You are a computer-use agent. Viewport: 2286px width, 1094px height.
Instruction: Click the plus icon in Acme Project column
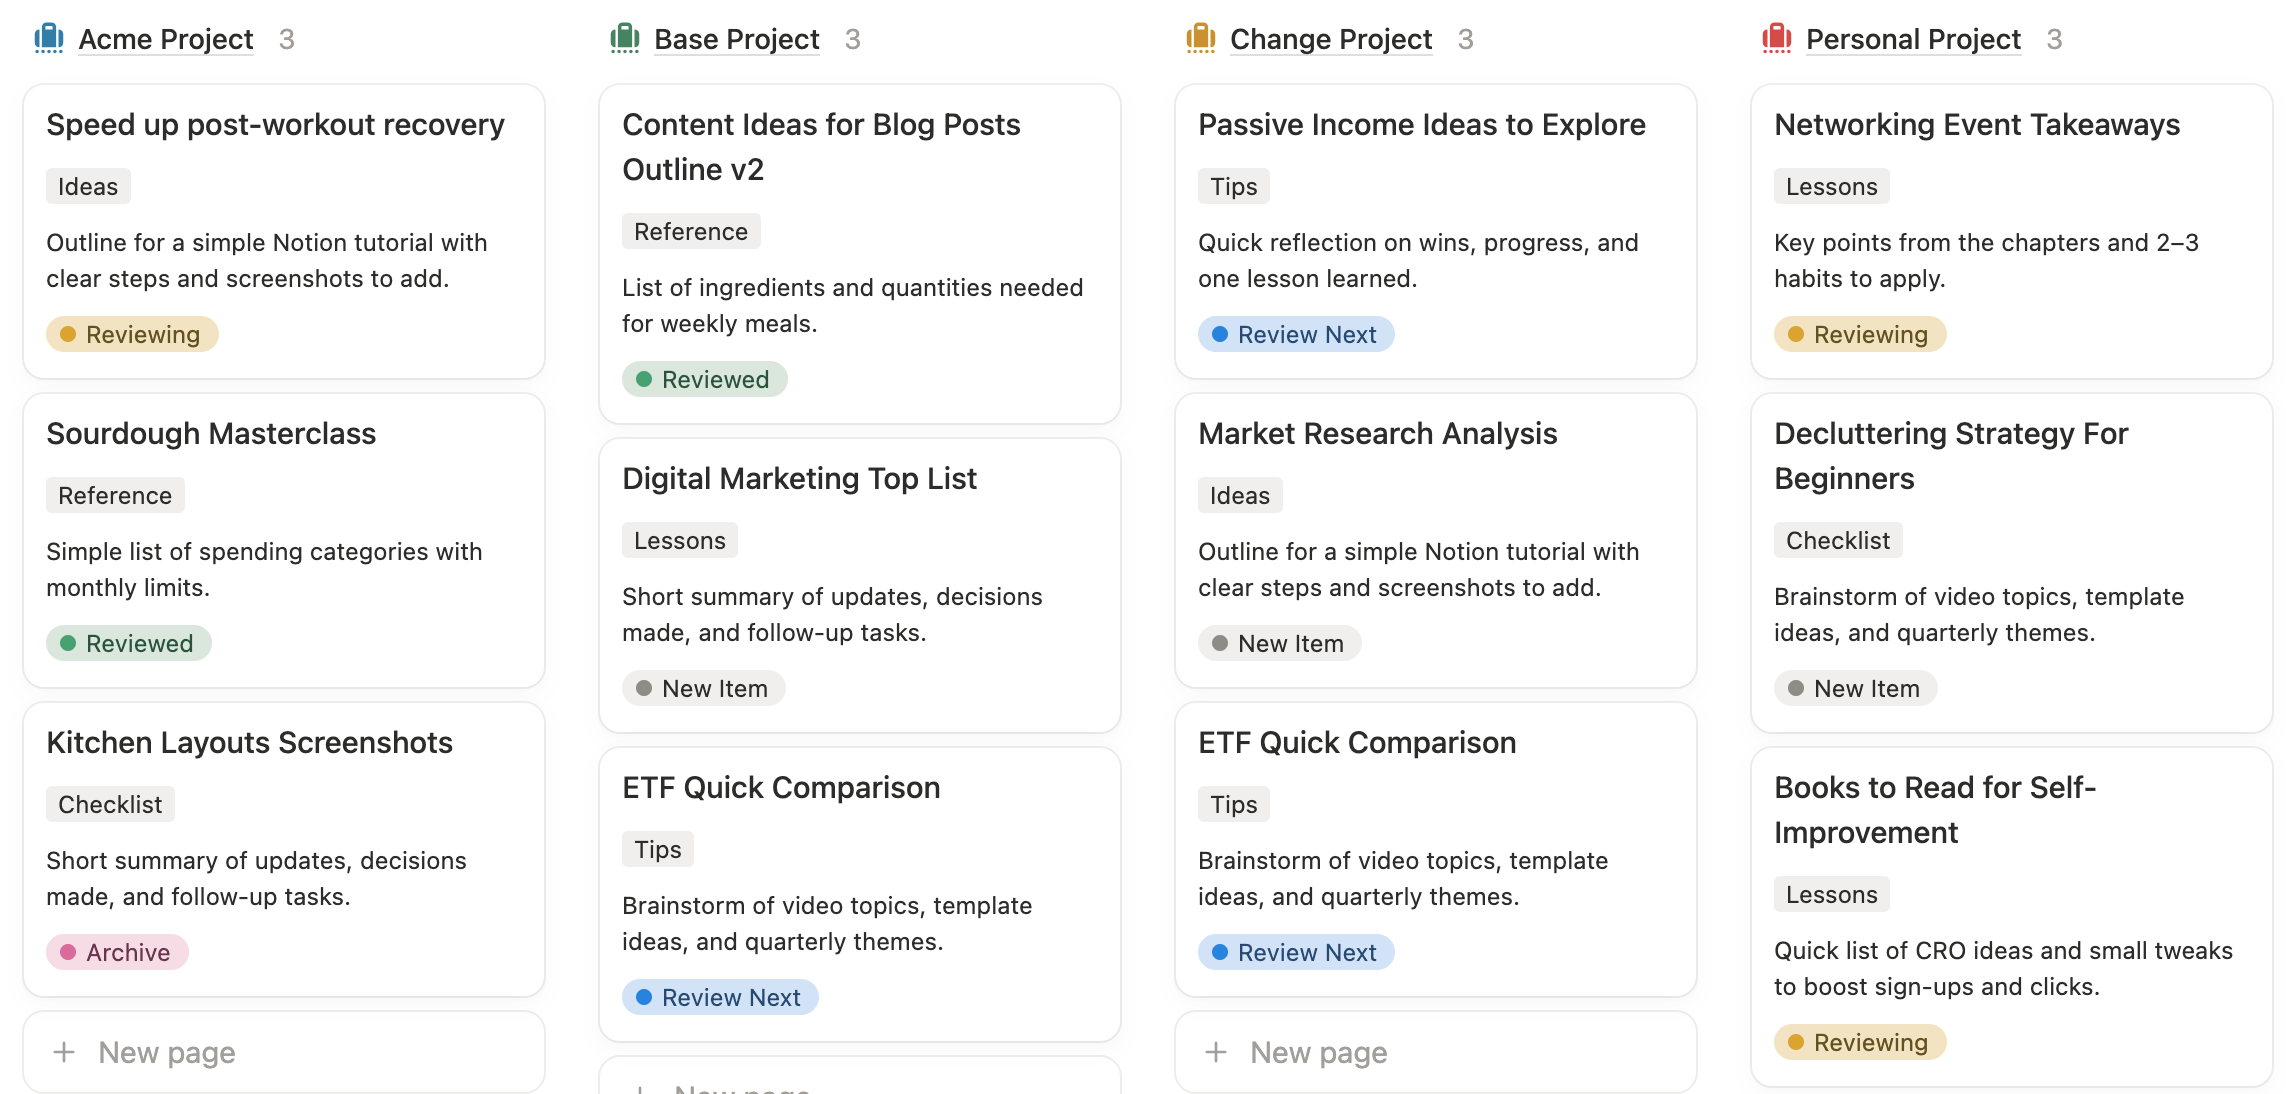tap(65, 1052)
